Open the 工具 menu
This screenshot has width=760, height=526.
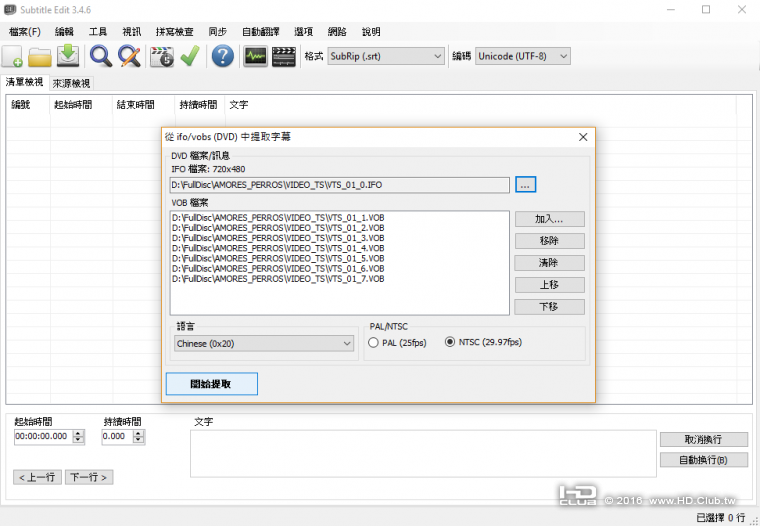98,32
